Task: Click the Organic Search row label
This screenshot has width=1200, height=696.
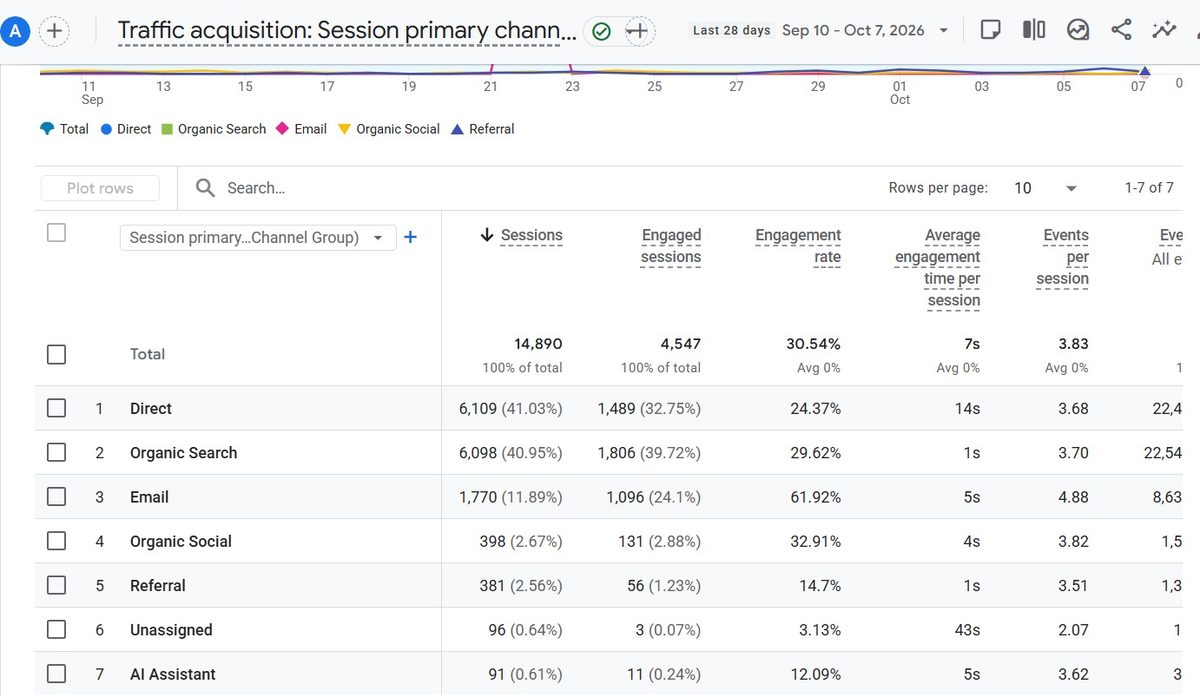Action: click(x=184, y=452)
